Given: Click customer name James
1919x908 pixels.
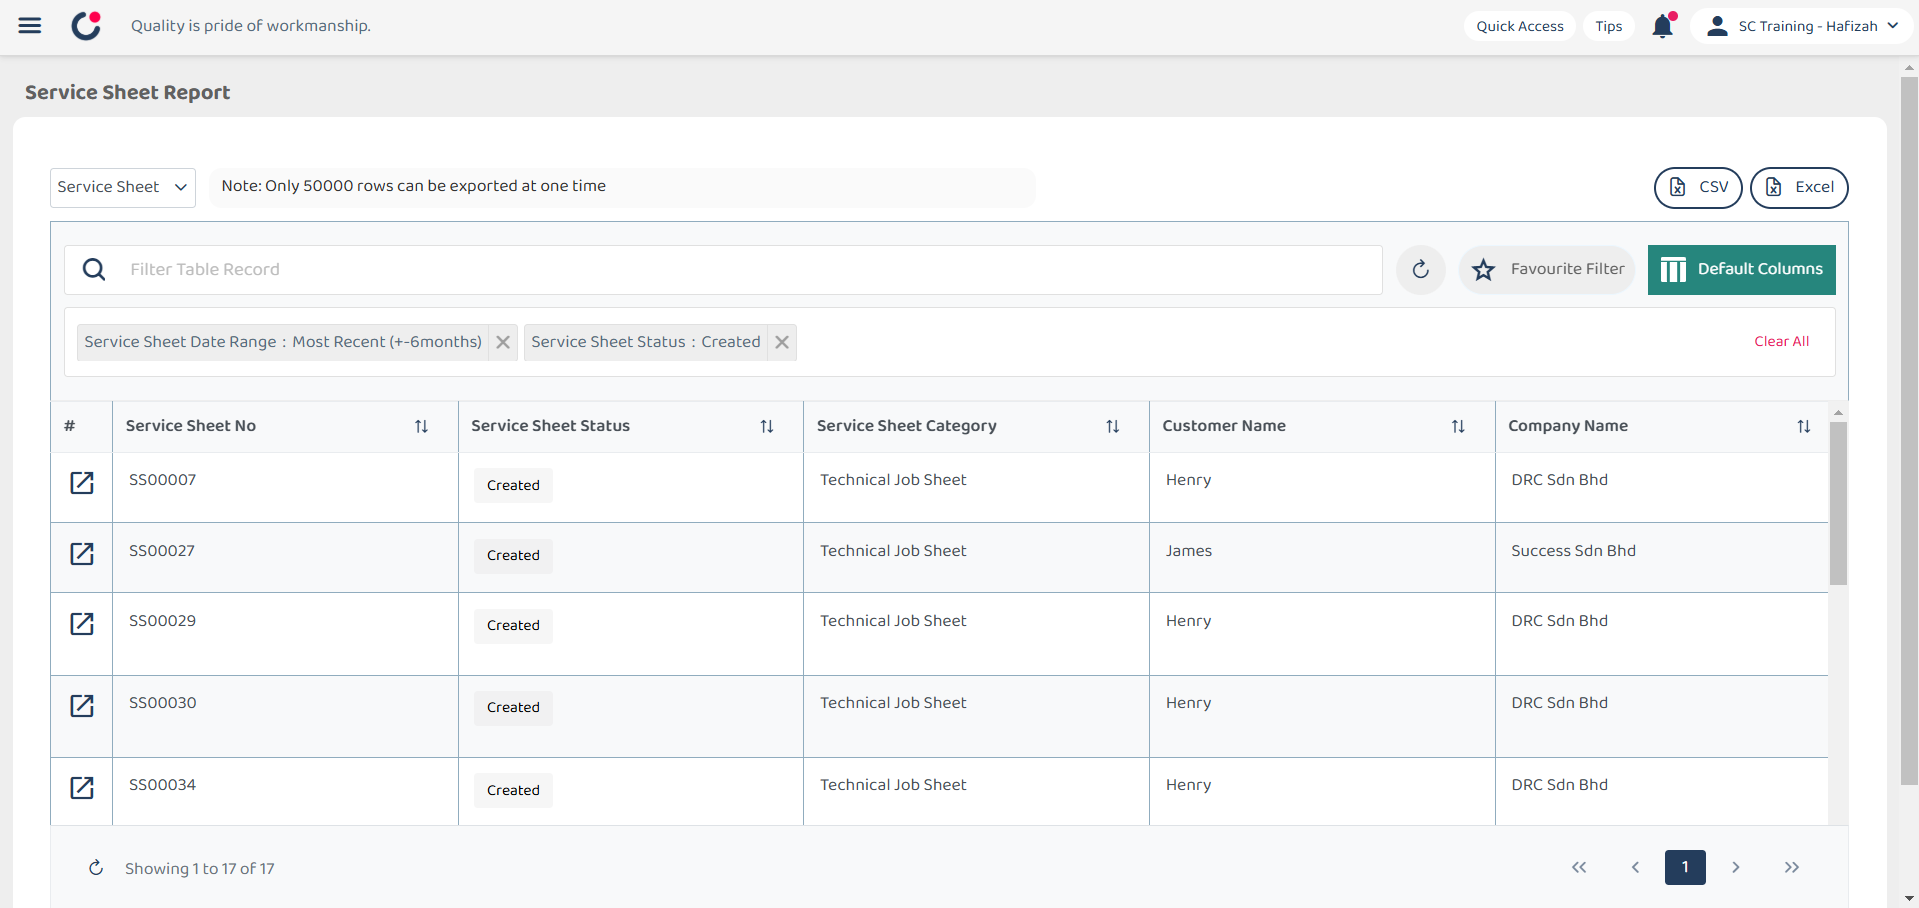Looking at the screenshot, I should point(1189,551).
